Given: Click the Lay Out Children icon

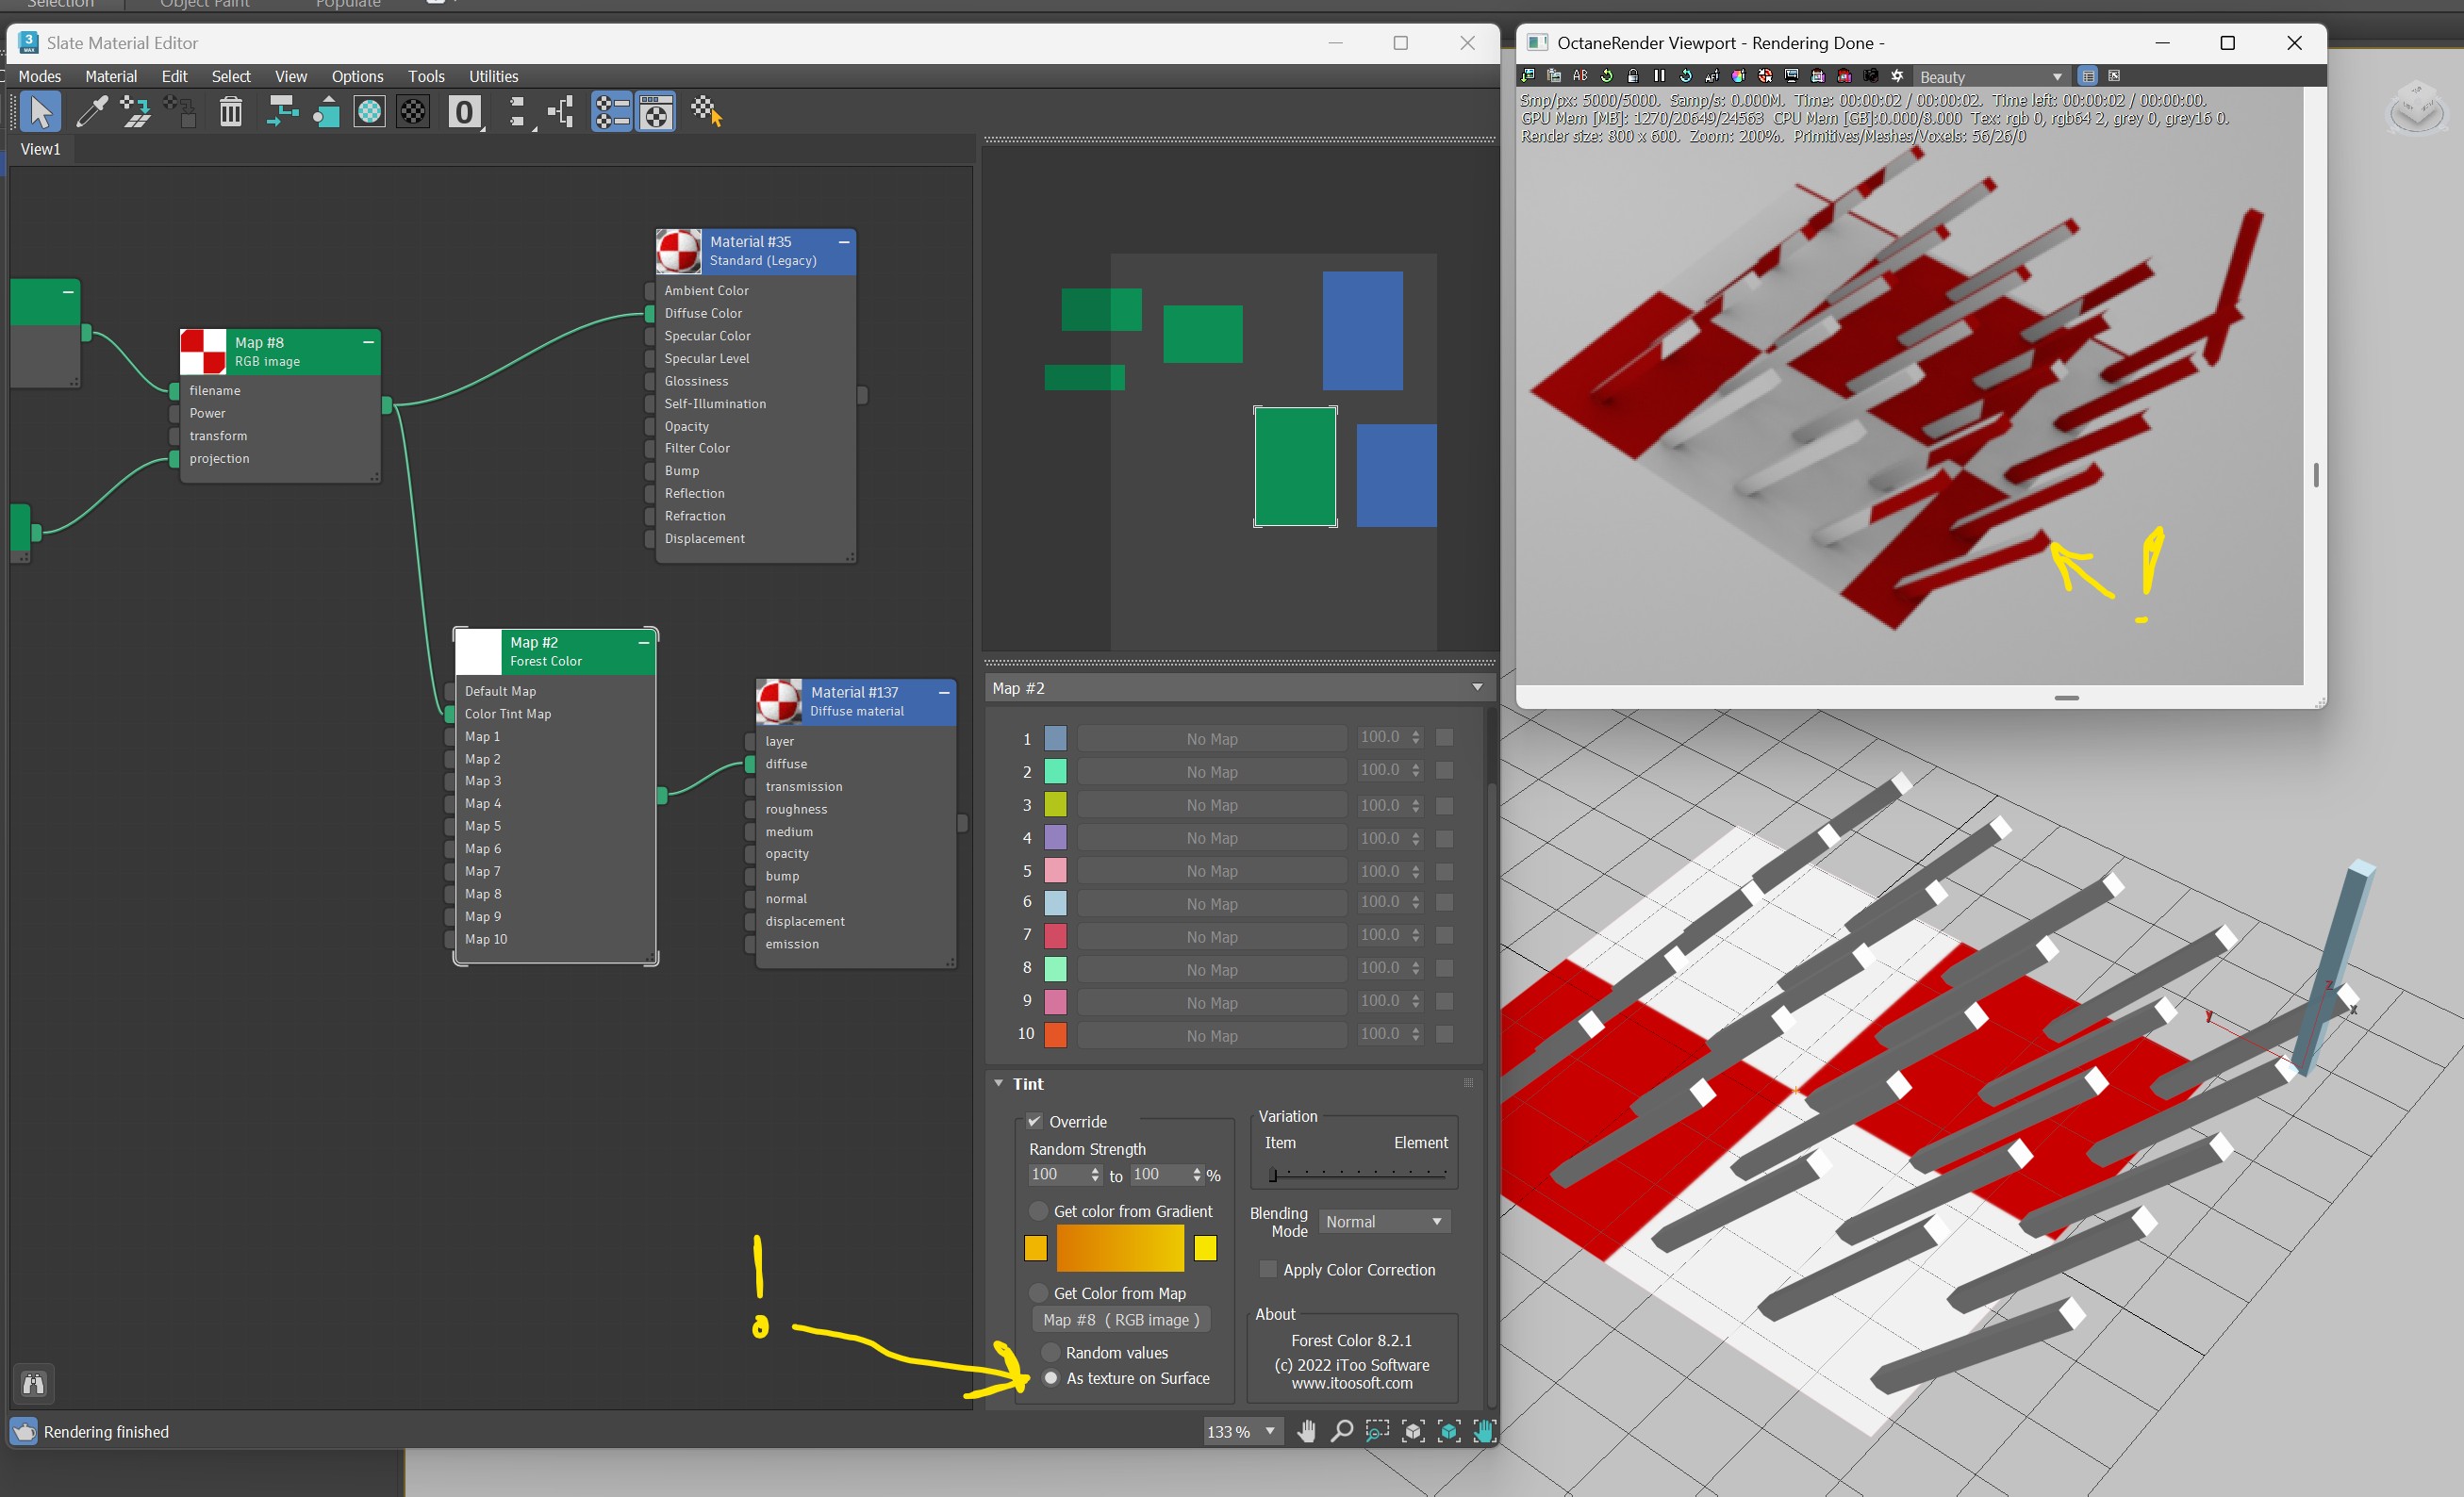Looking at the screenshot, I should (562, 112).
